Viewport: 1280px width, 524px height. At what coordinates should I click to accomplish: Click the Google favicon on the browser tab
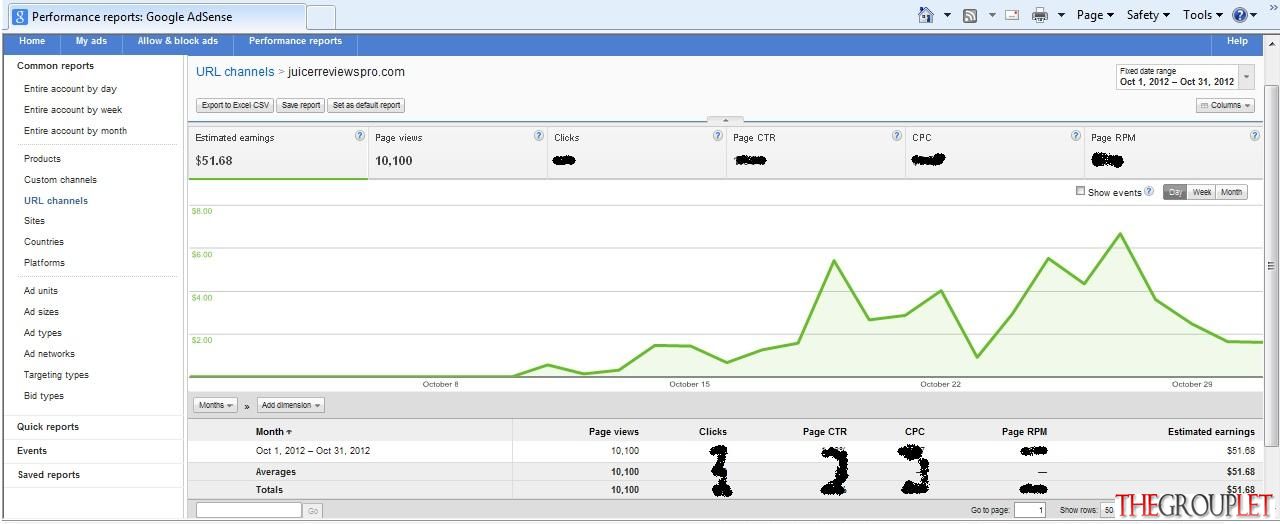pos(19,17)
